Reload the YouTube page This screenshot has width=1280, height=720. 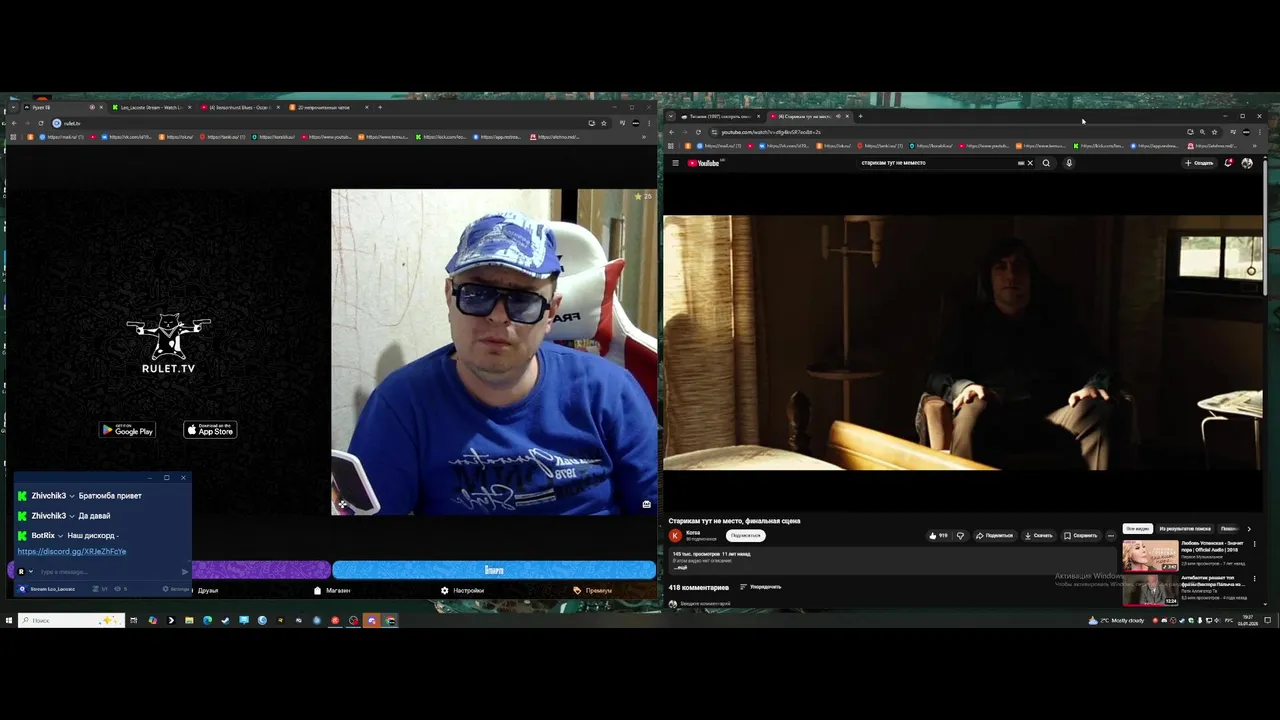(x=698, y=132)
